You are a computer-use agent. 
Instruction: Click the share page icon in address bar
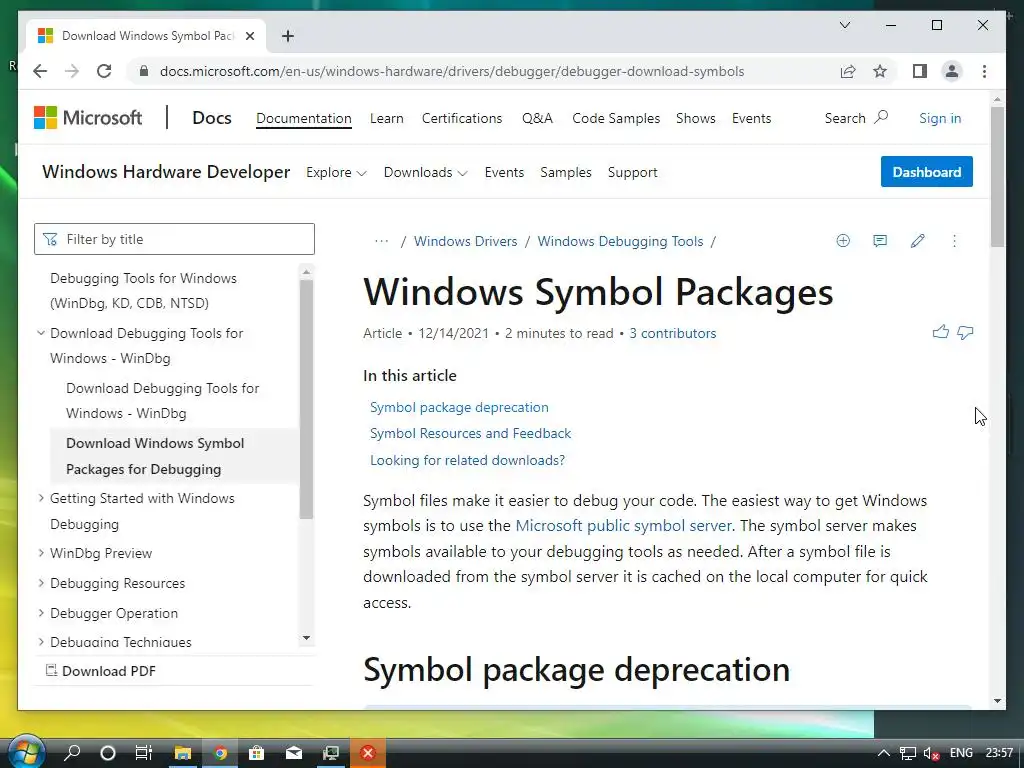848,71
